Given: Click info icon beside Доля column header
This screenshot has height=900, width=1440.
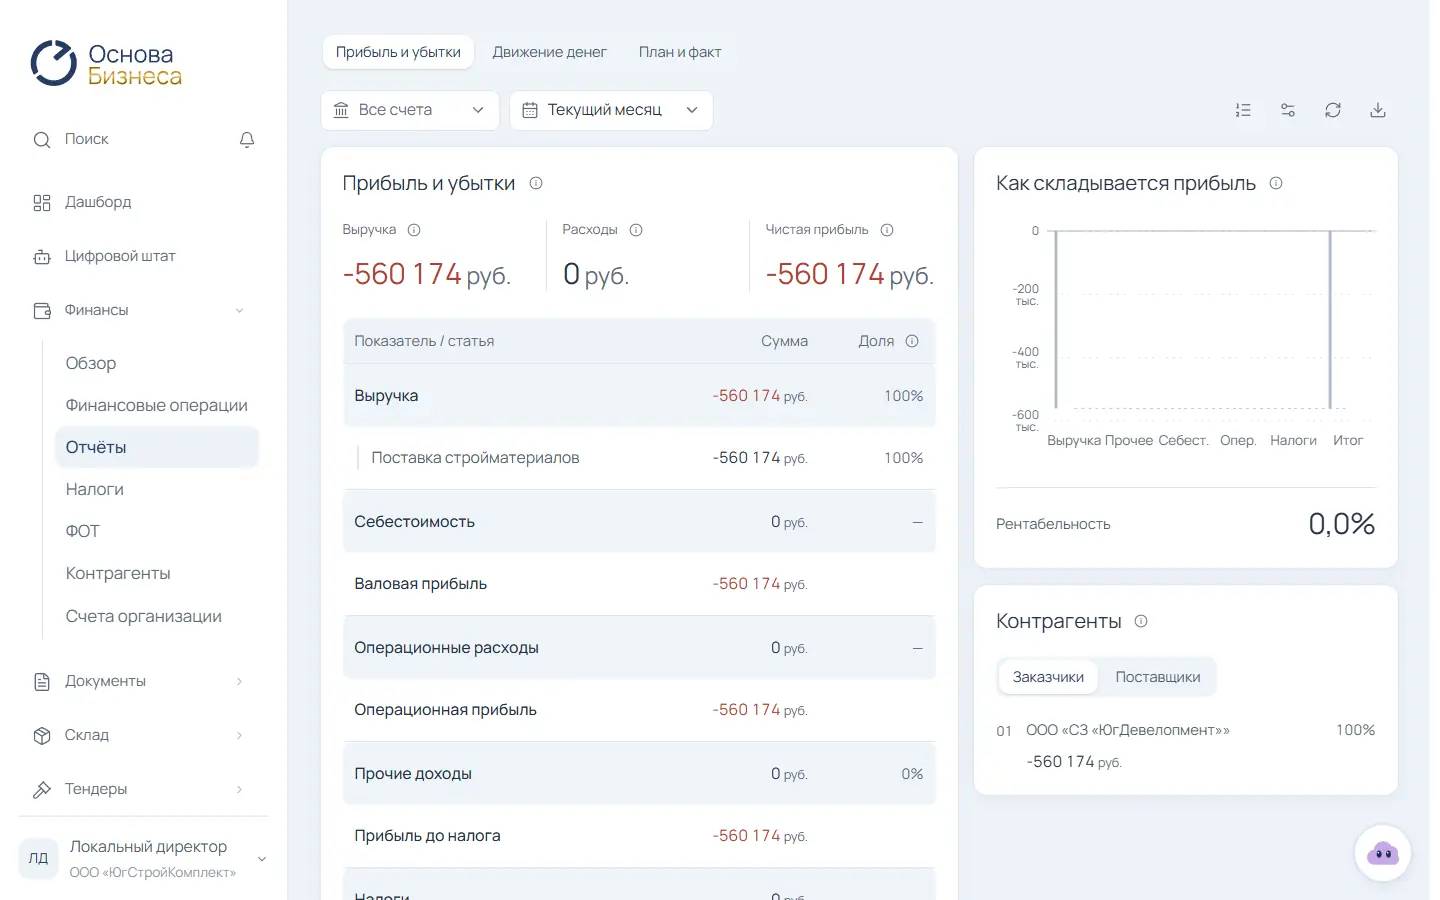Looking at the screenshot, I should click(912, 341).
